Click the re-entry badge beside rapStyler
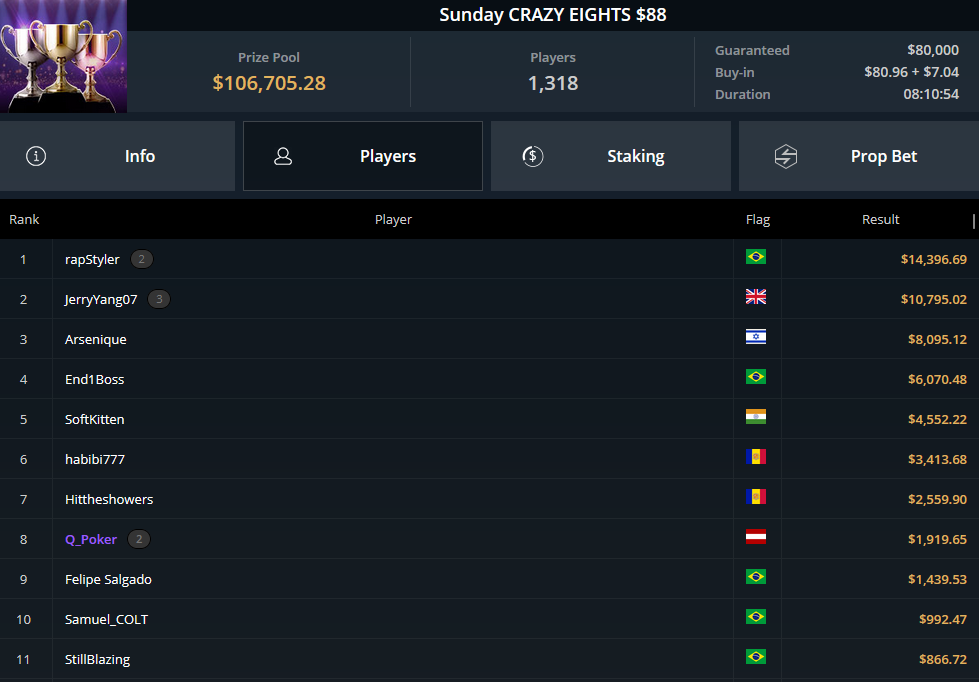This screenshot has height=682, width=979. pos(142,259)
